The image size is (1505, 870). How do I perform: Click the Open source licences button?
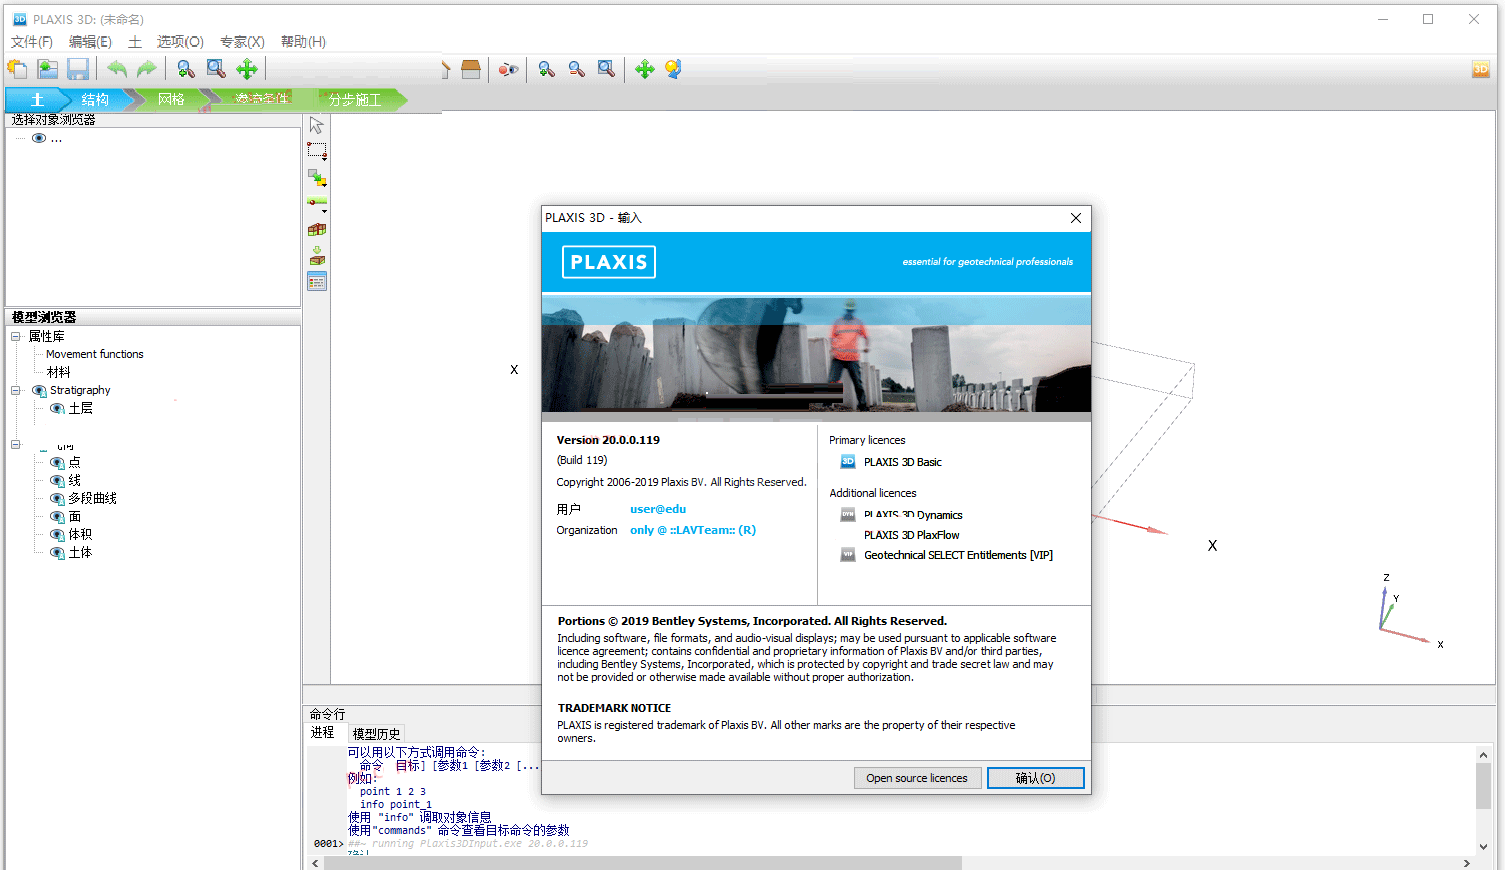[917, 778]
